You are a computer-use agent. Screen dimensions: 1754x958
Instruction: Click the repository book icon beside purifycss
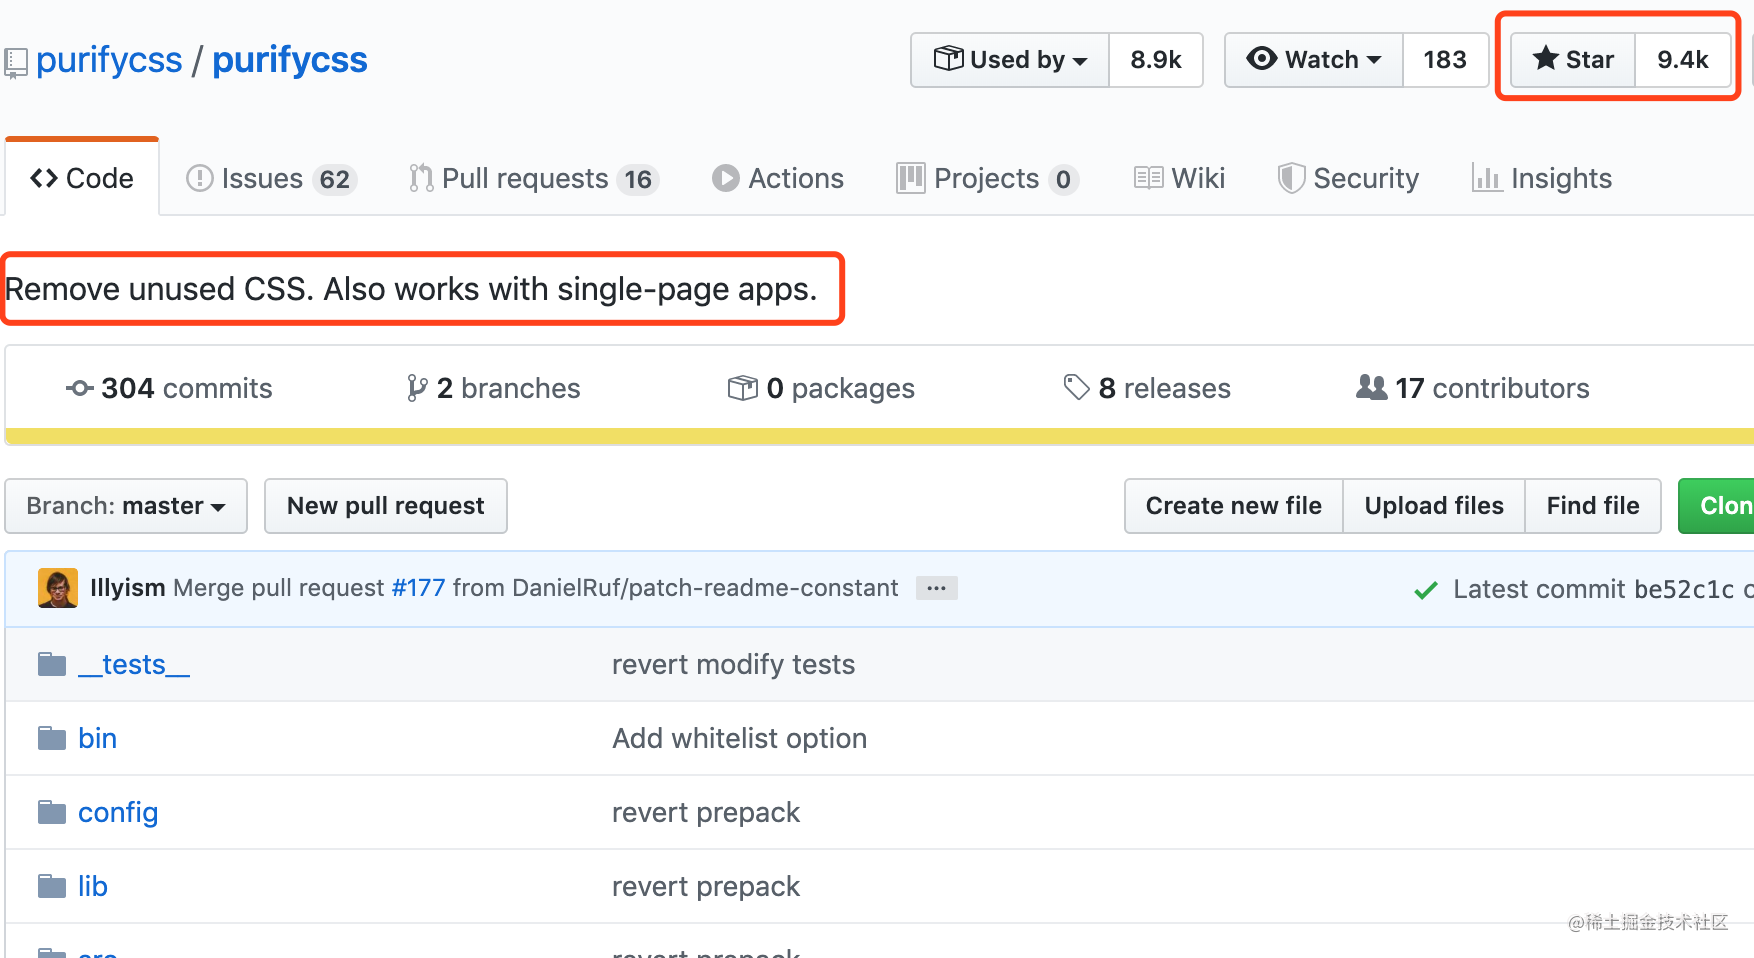(x=15, y=63)
